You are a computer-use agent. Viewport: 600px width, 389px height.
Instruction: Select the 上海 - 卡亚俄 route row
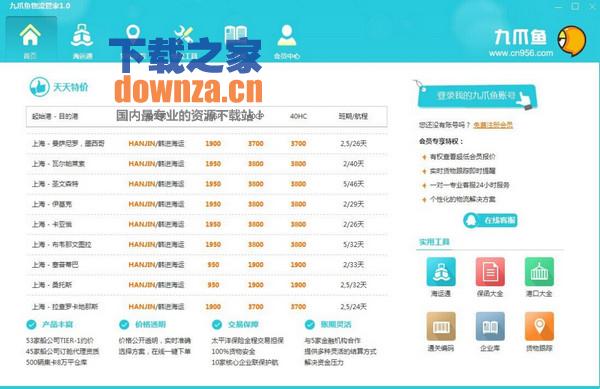click(207, 225)
